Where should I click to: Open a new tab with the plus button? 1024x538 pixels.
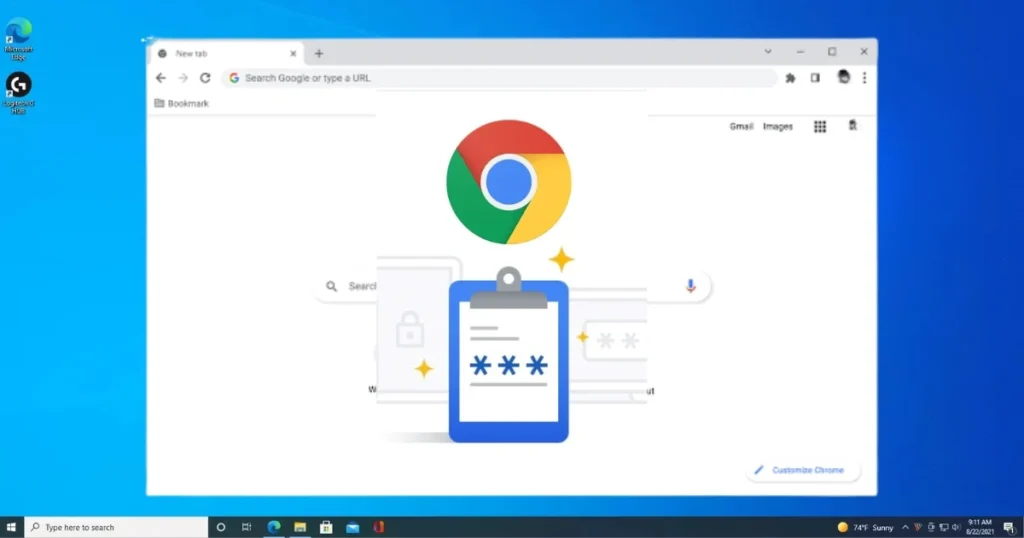pos(319,54)
